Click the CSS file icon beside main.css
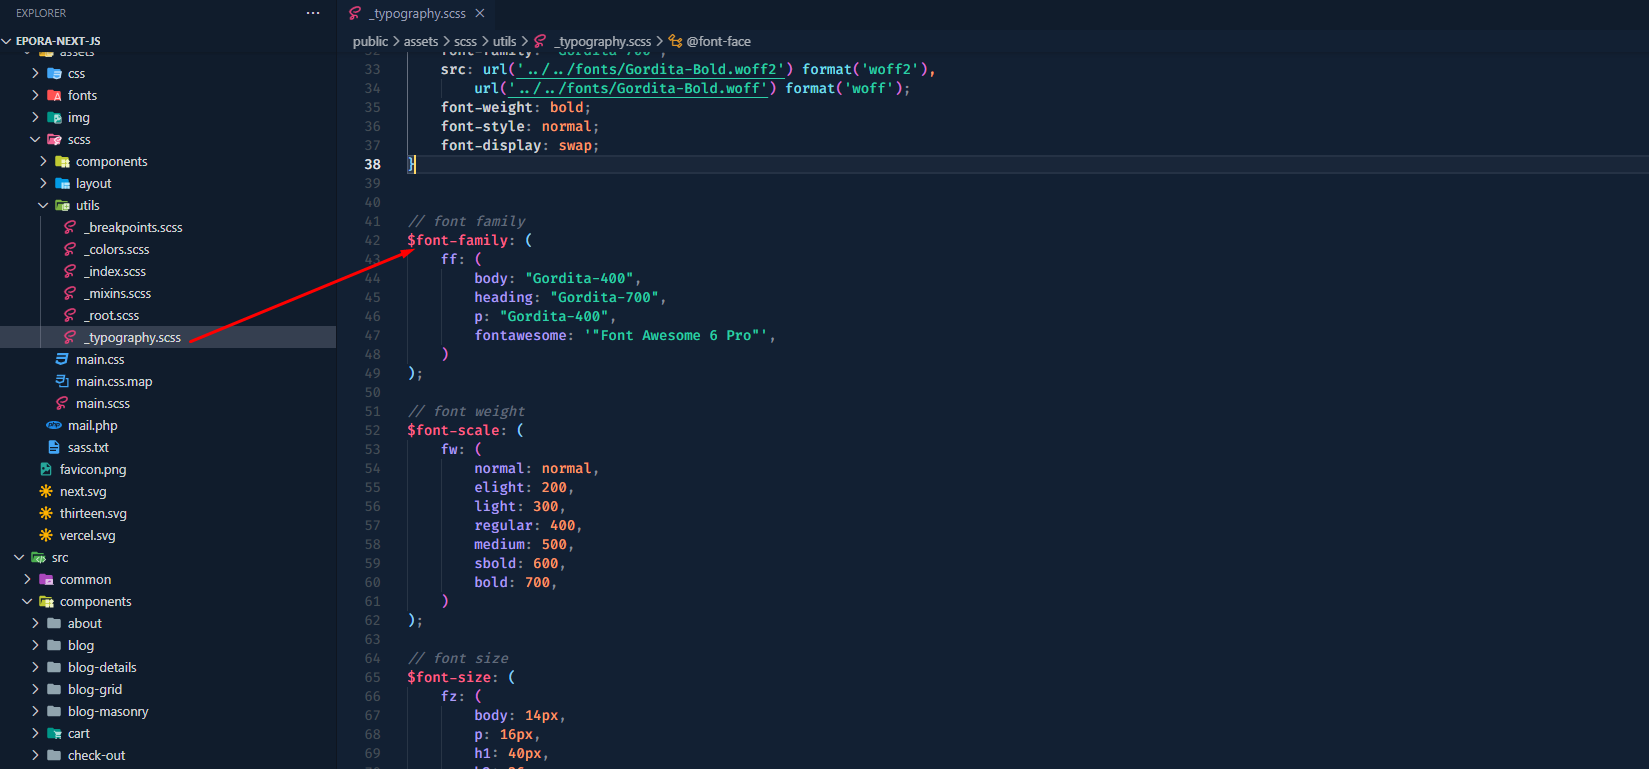Image resolution: width=1649 pixels, height=769 pixels. pos(62,359)
